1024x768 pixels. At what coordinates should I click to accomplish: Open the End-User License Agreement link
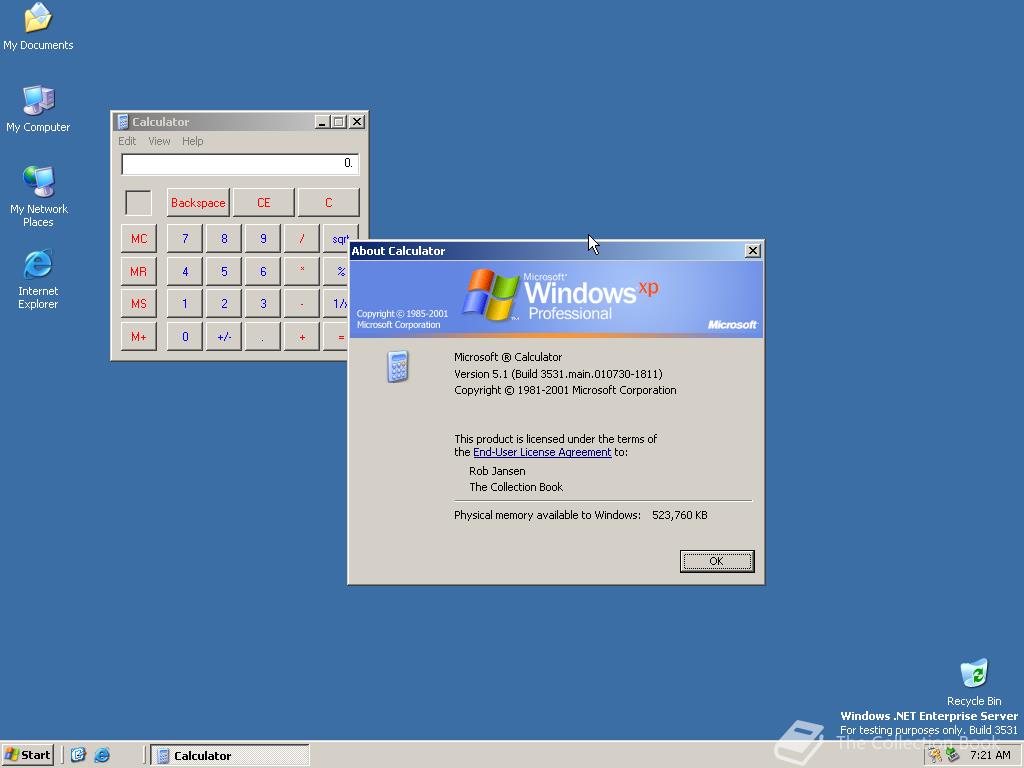click(542, 452)
